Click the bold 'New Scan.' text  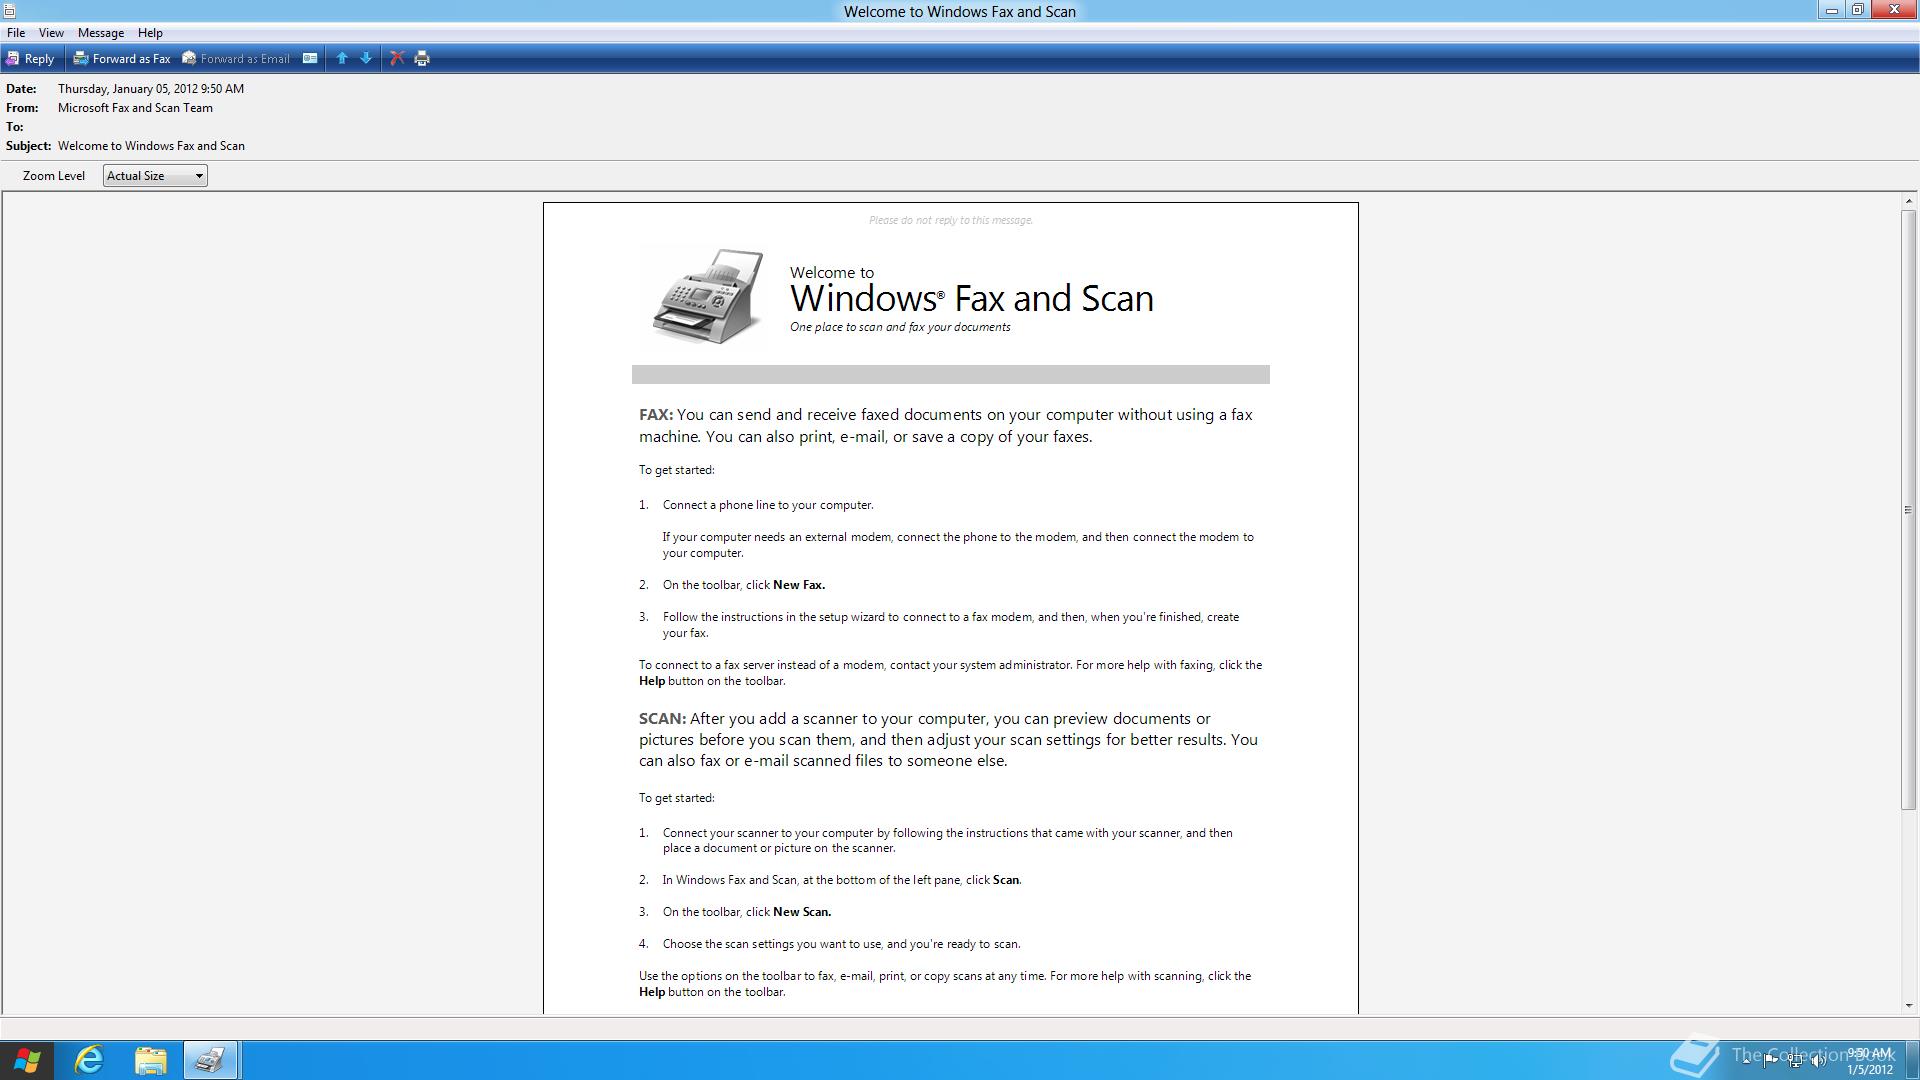pos(802,912)
